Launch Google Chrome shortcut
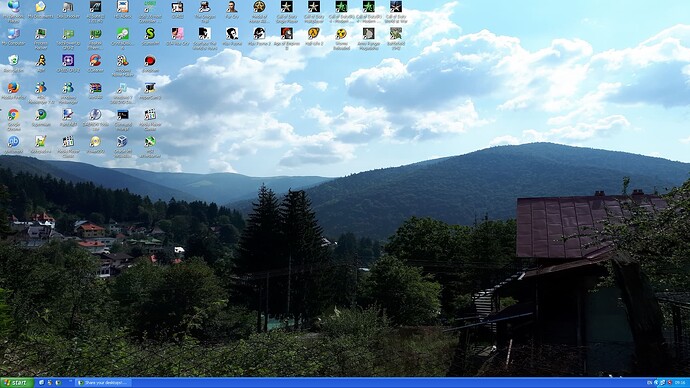The image size is (690, 388). (13, 114)
